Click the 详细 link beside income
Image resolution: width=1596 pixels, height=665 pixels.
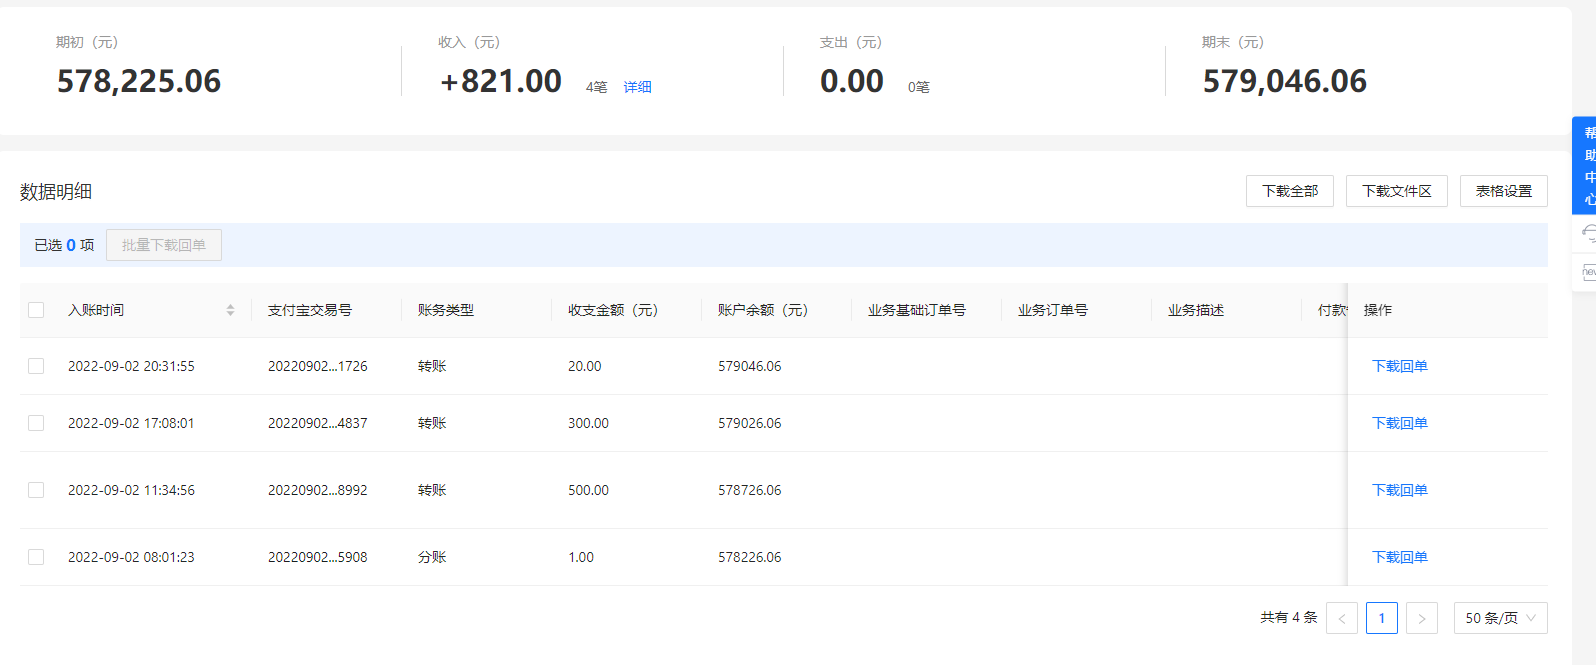click(637, 87)
